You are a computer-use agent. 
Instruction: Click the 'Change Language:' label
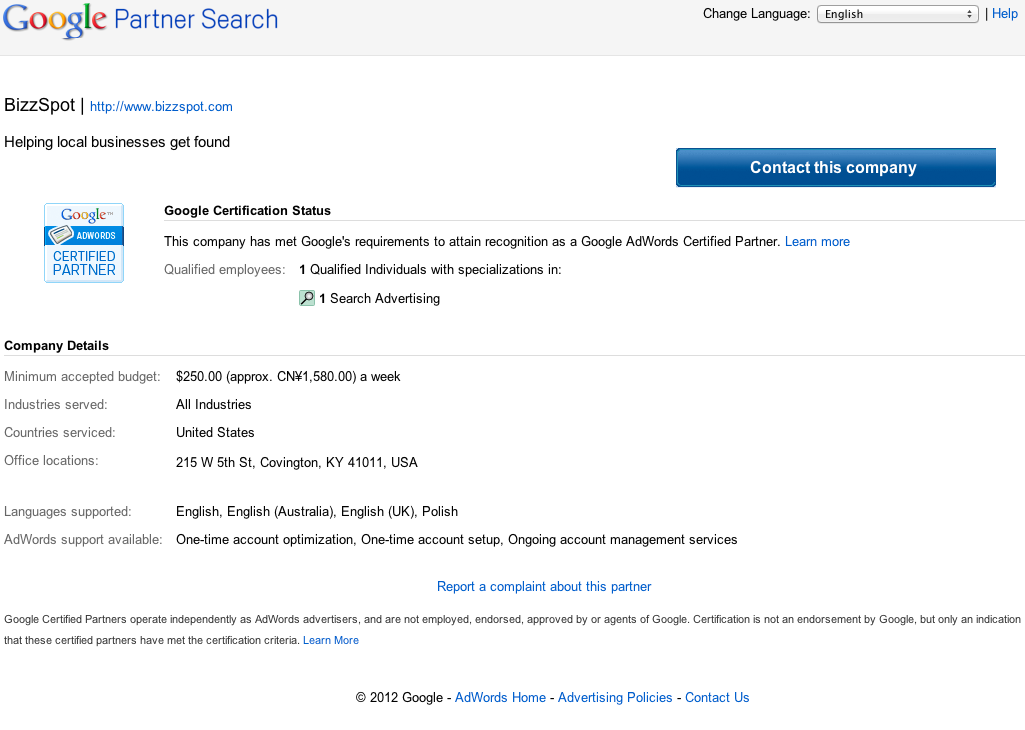(756, 14)
